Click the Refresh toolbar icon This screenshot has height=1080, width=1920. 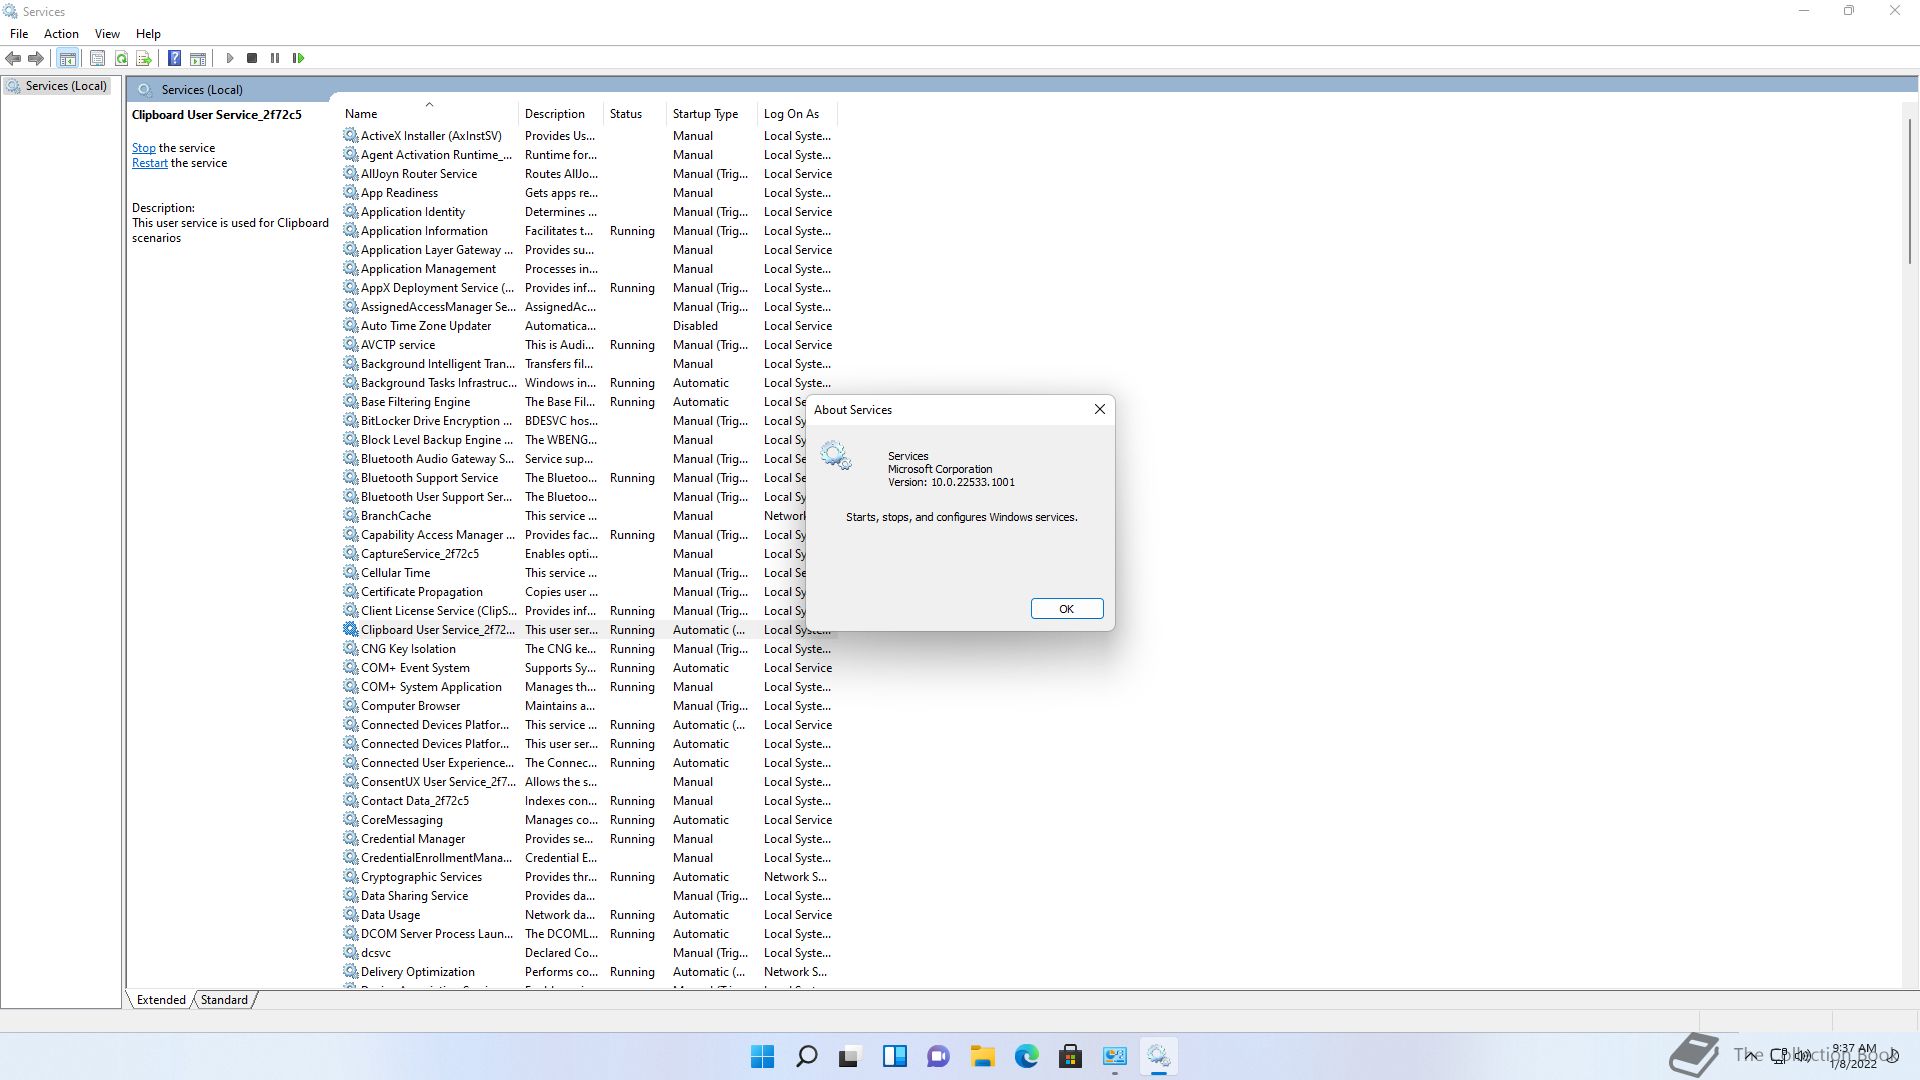[x=121, y=58]
